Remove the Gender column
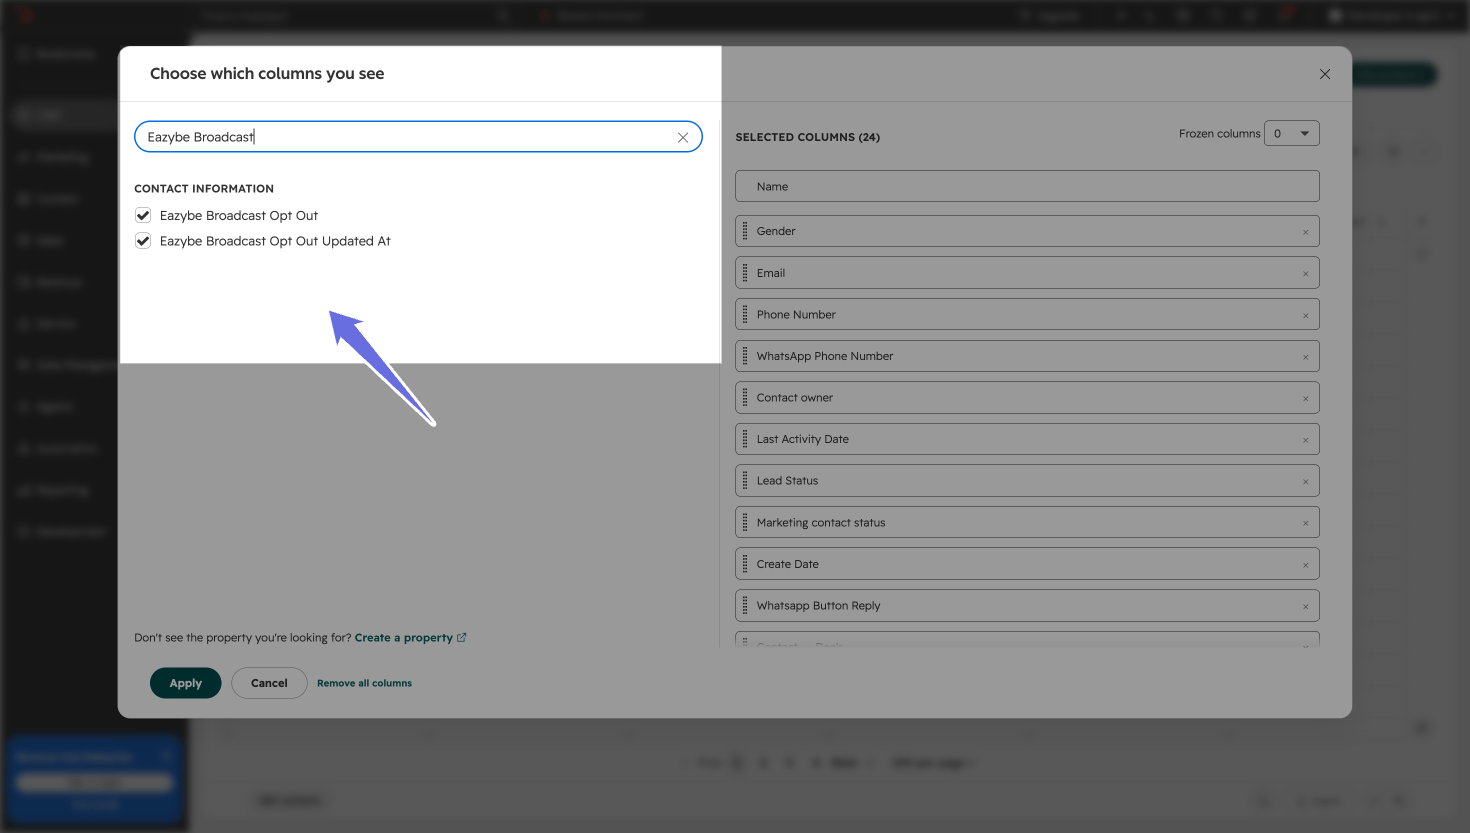 point(1305,232)
